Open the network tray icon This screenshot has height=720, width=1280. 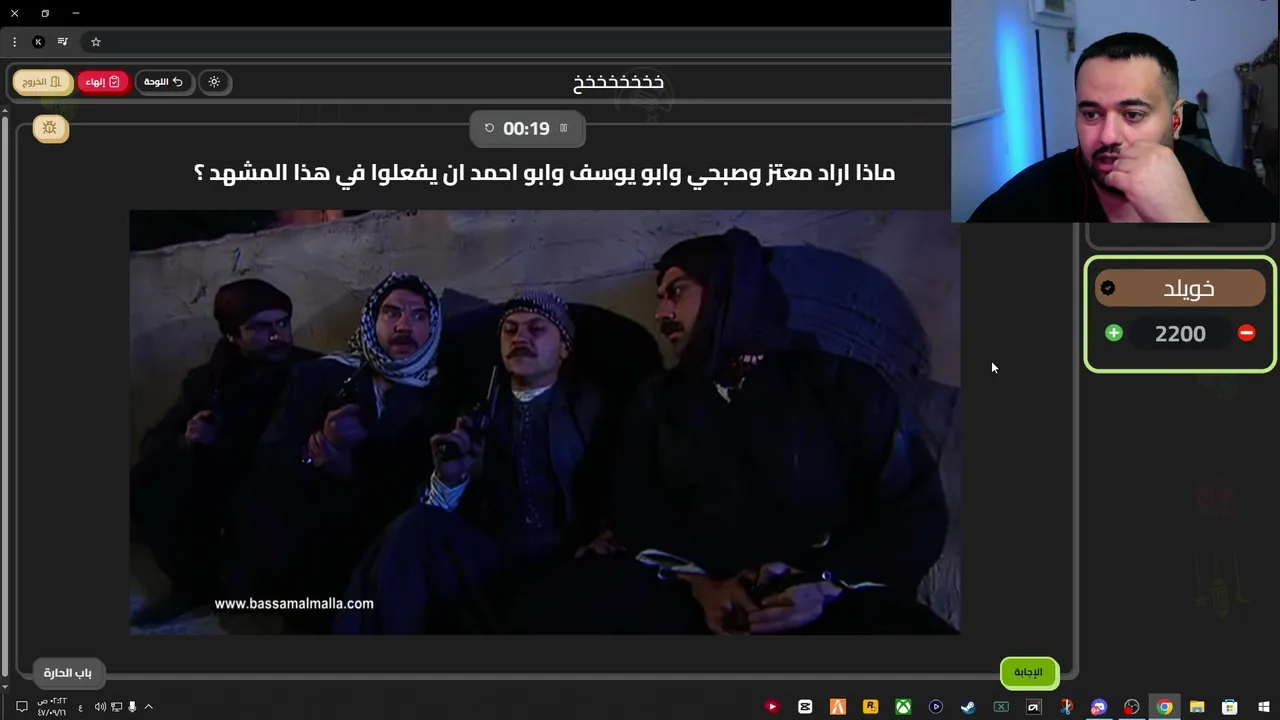[117, 707]
